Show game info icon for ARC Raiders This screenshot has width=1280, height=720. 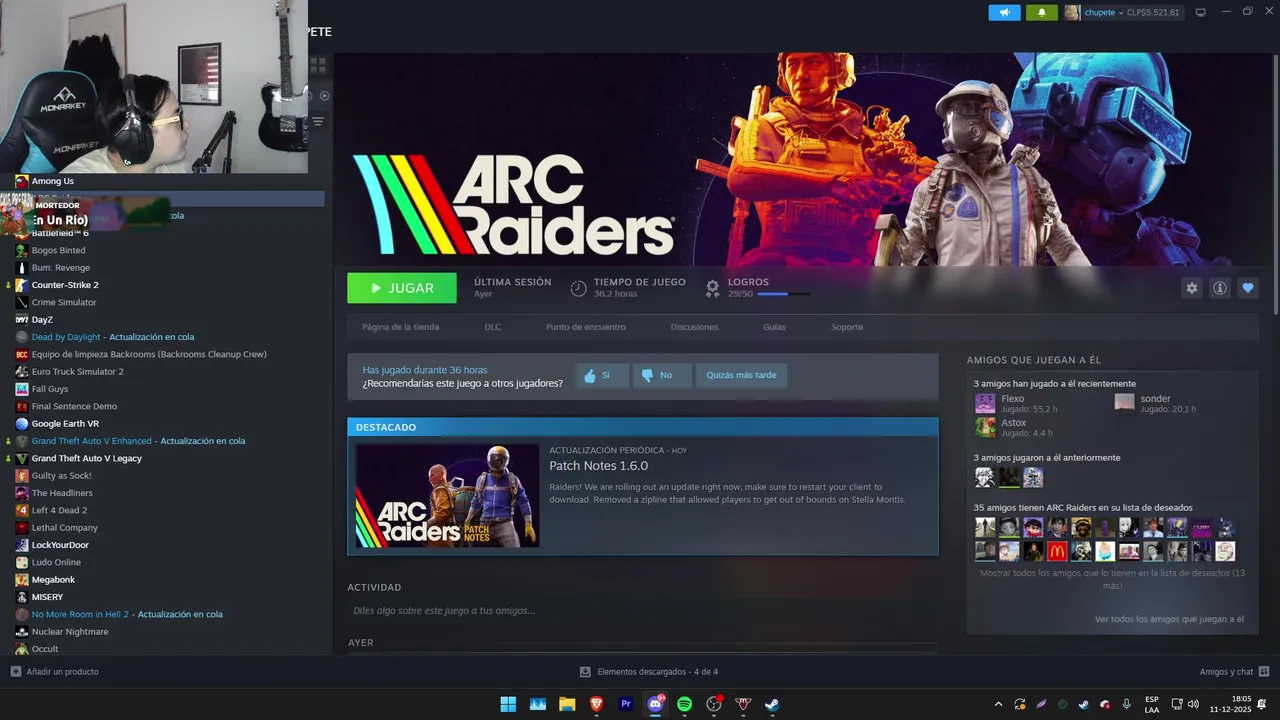tap(1219, 288)
